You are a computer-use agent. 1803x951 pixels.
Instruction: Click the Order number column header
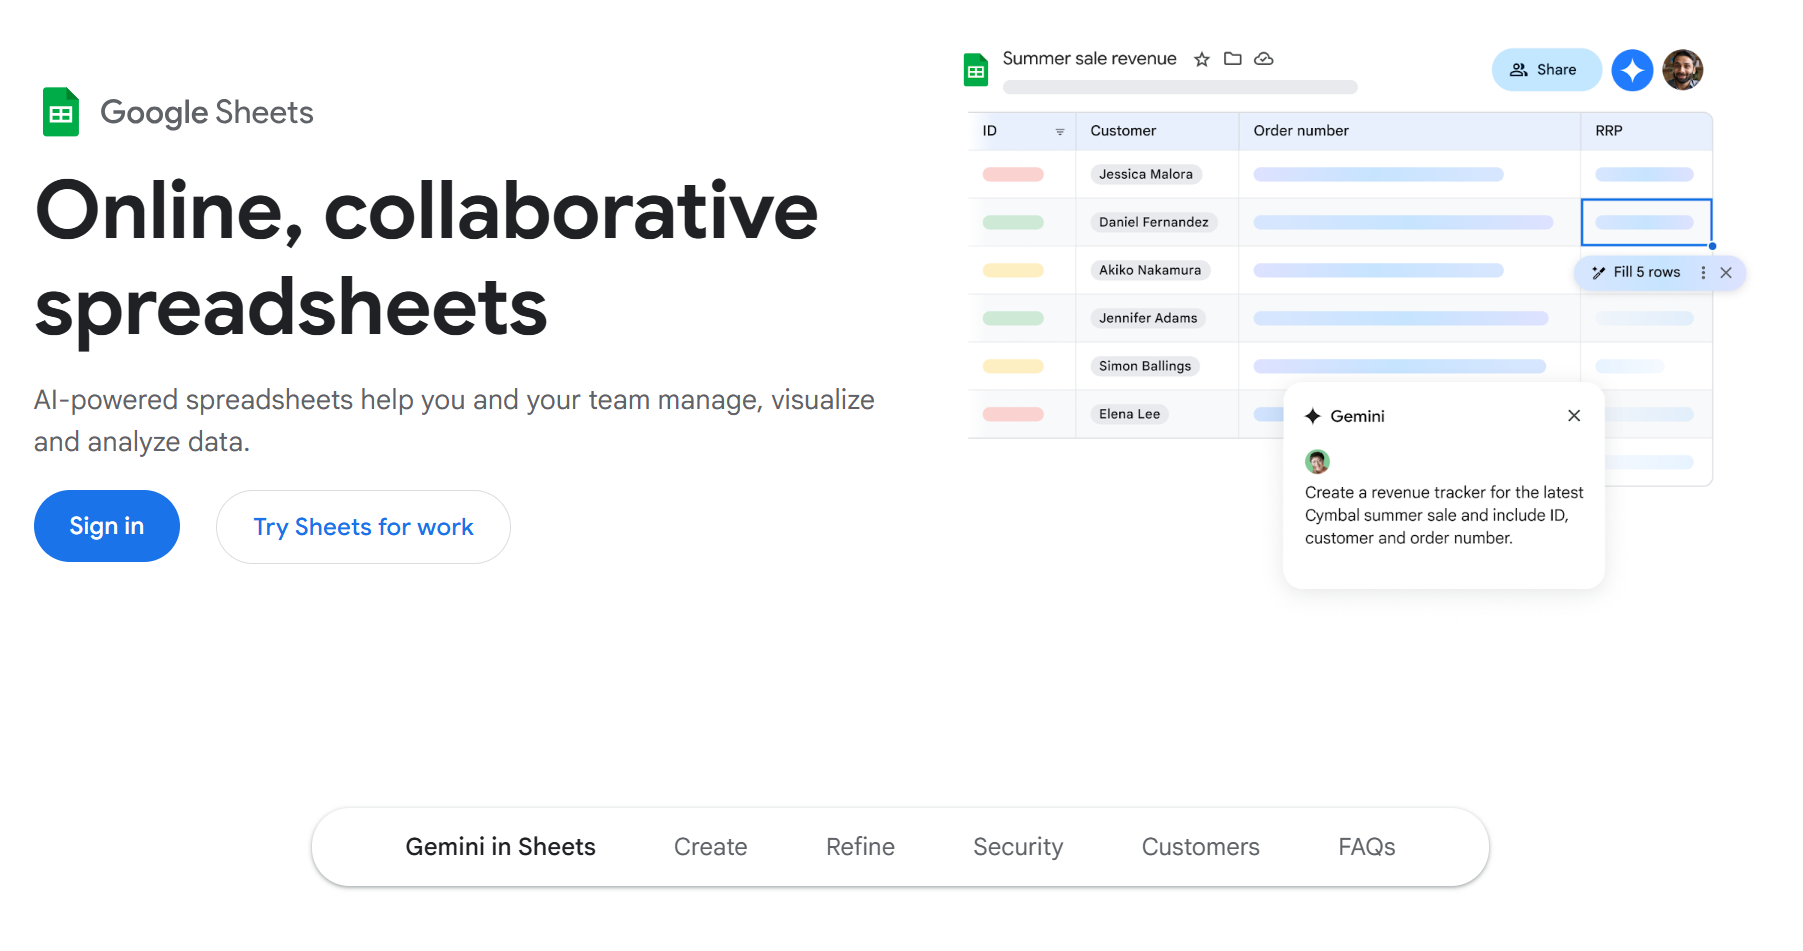(x=1409, y=131)
